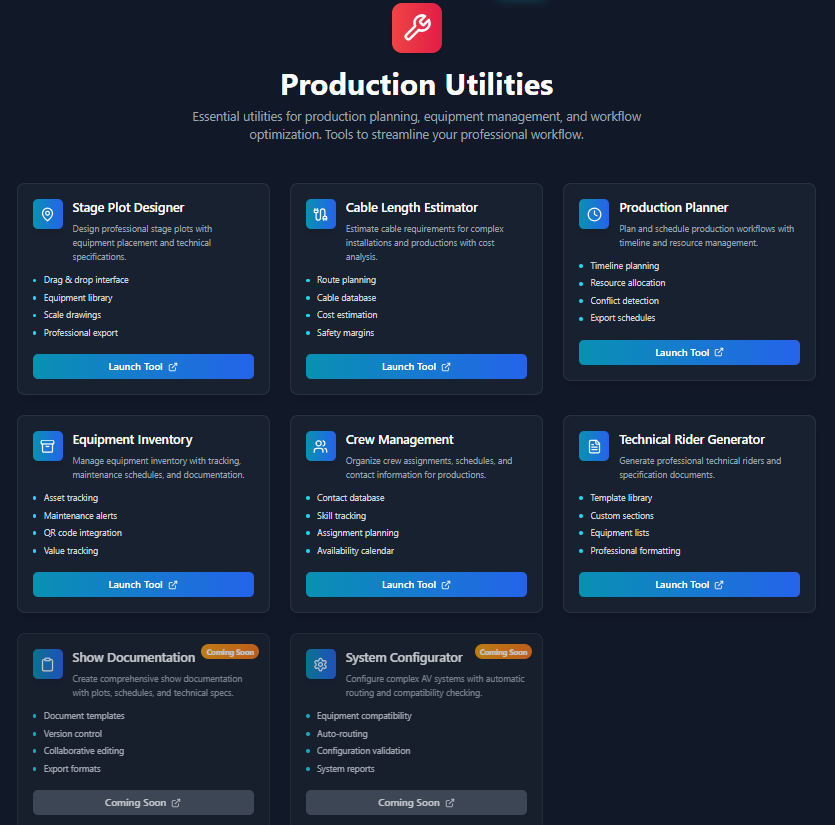Launch the Production Planner tool

click(689, 352)
